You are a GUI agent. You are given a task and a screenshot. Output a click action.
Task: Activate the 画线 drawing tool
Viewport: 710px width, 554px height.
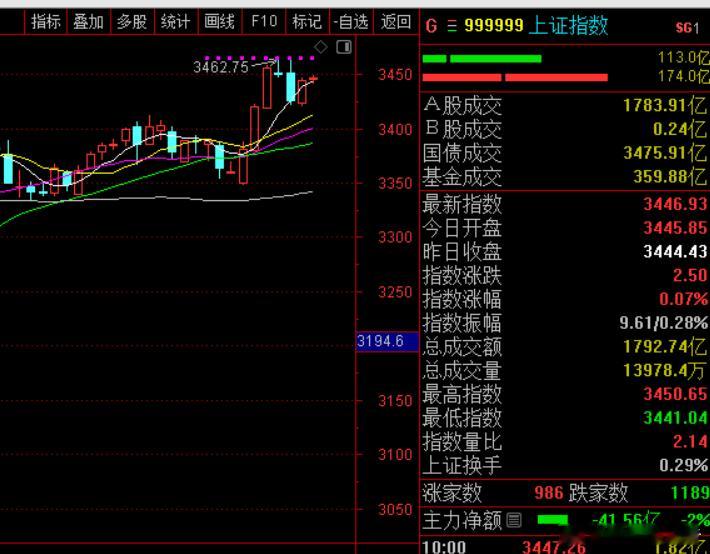click(219, 21)
